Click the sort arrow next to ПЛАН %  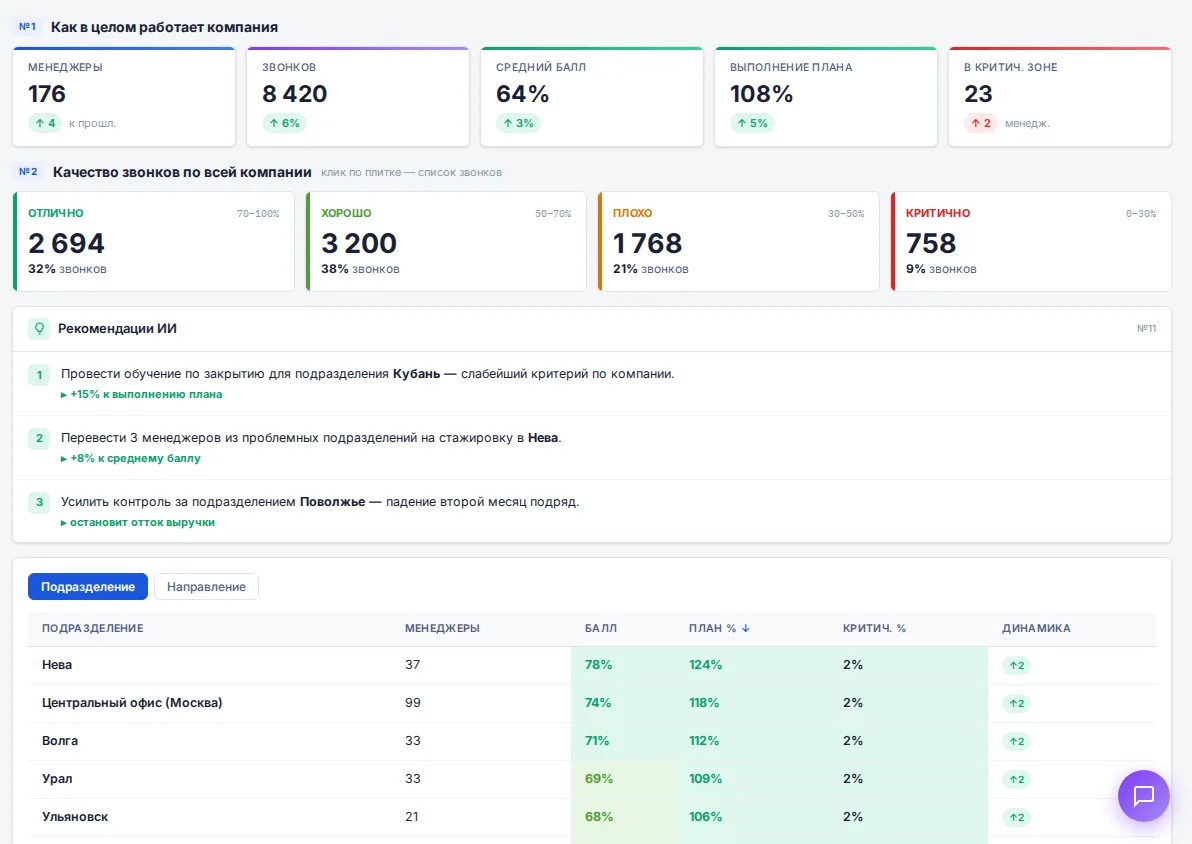pyautogui.click(x=746, y=628)
